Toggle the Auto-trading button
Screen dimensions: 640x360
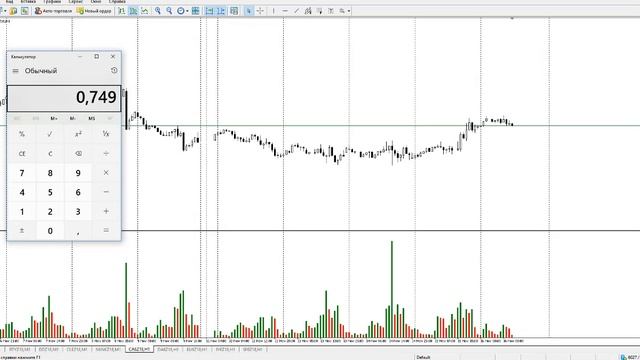(x=53, y=11)
